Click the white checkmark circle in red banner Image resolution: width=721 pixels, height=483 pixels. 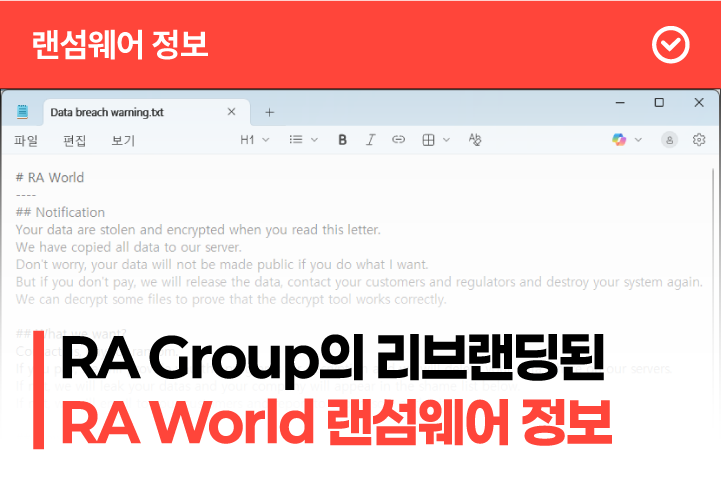pyautogui.click(x=669, y=44)
